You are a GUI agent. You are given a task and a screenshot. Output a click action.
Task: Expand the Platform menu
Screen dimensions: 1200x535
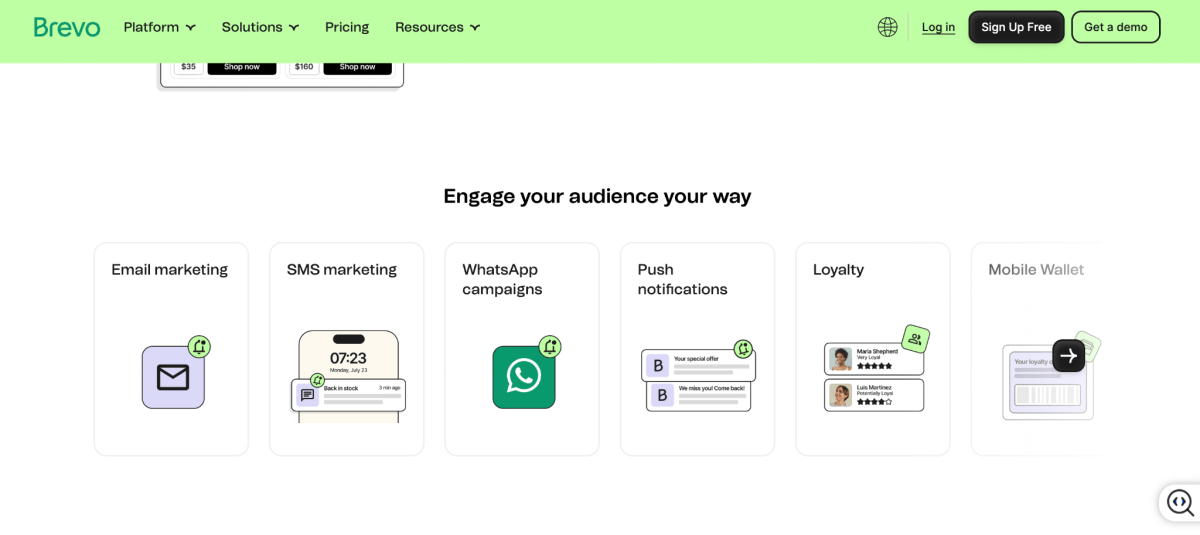(160, 27)
